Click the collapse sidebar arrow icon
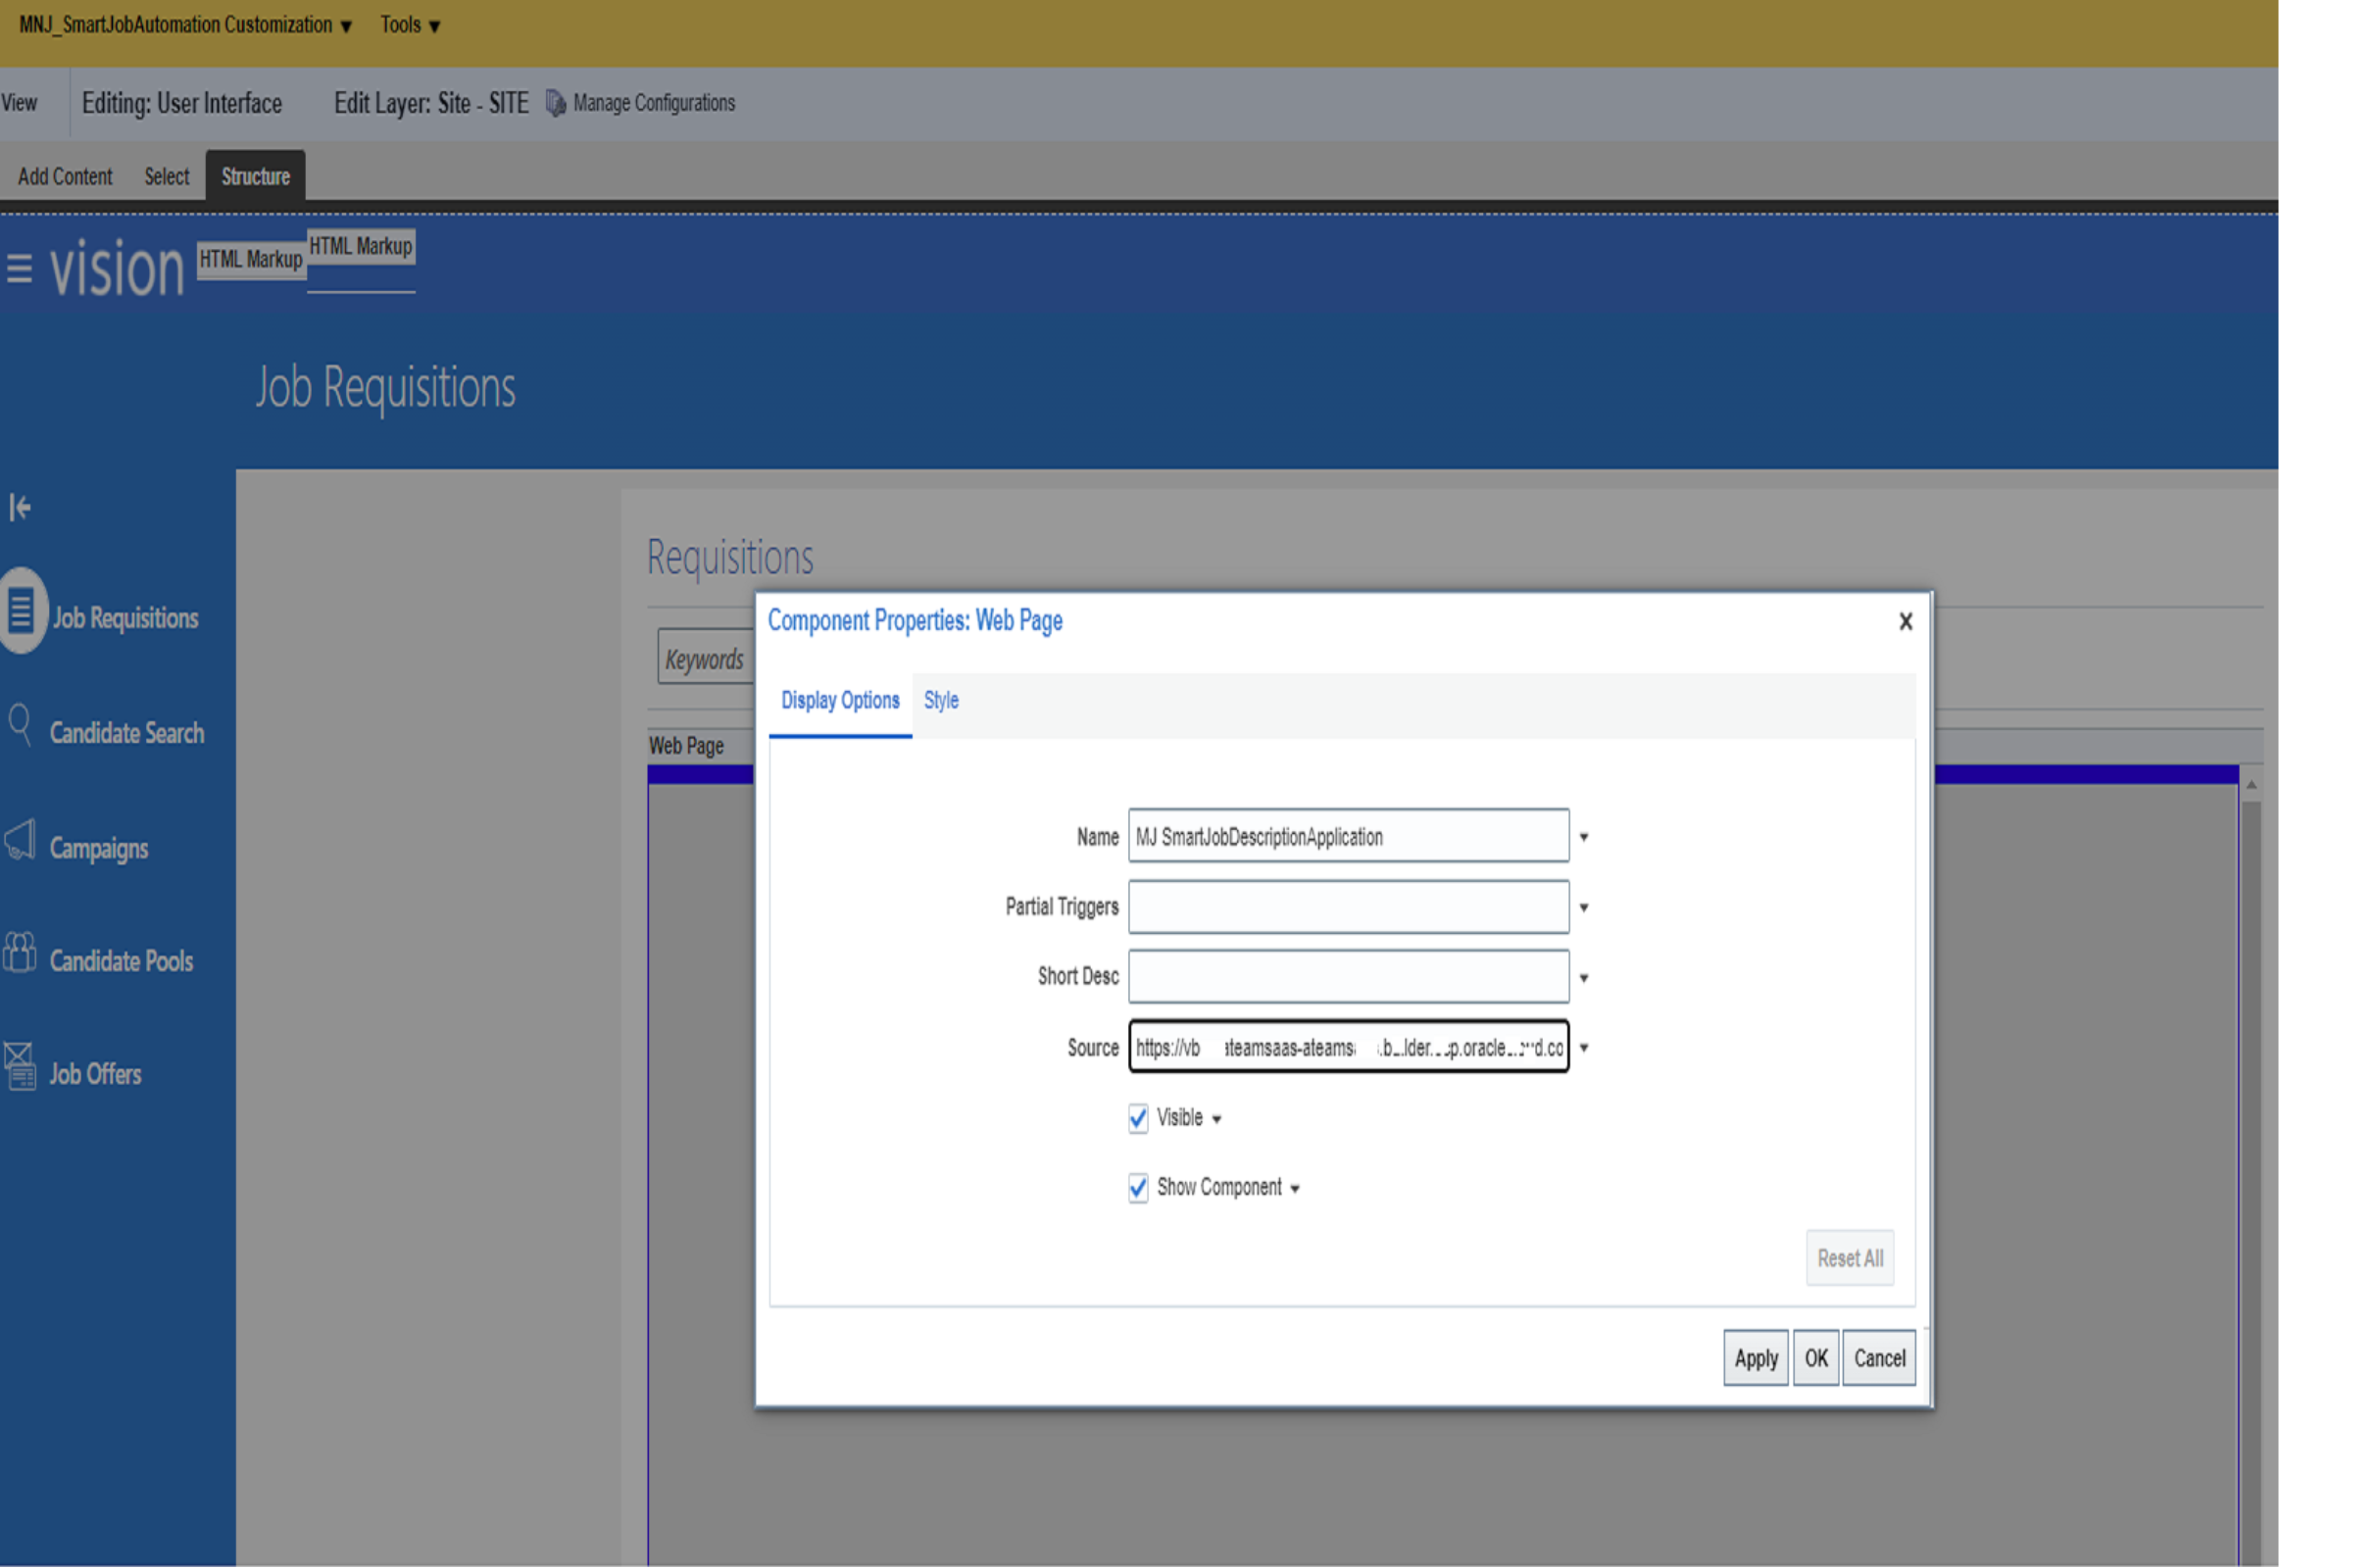The height and width of the screenshot is (1568, 2378). tap(19, 508)
